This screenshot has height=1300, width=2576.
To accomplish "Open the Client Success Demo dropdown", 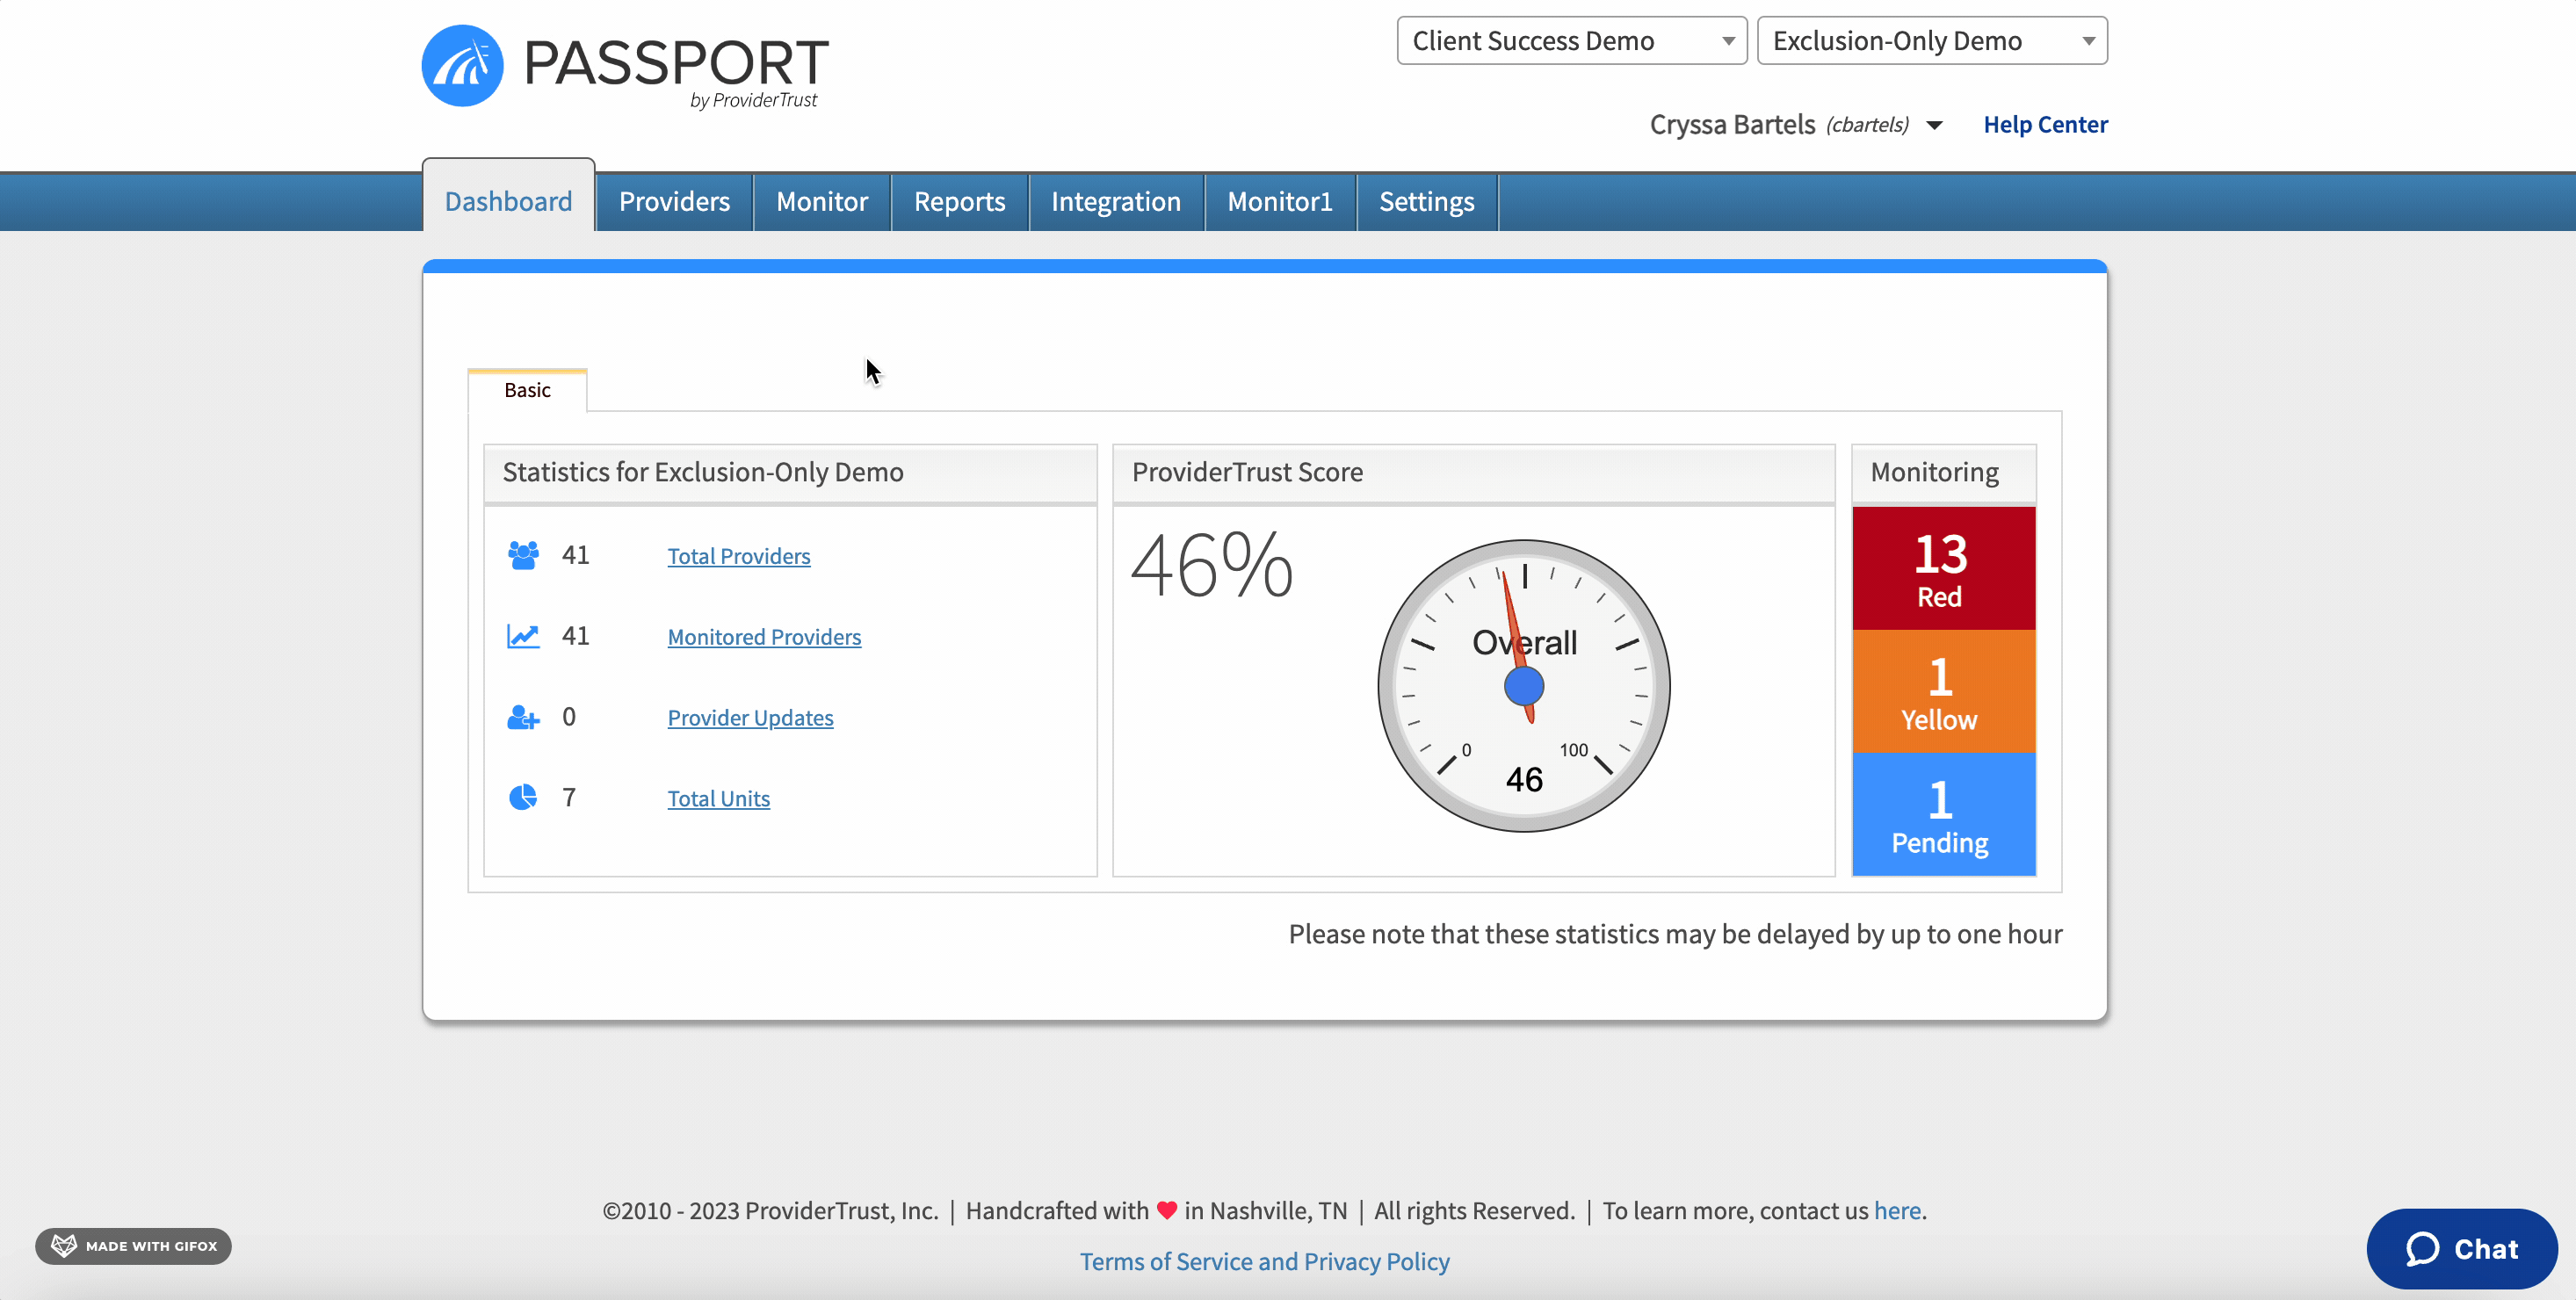I will click(x=1572, y=41).
